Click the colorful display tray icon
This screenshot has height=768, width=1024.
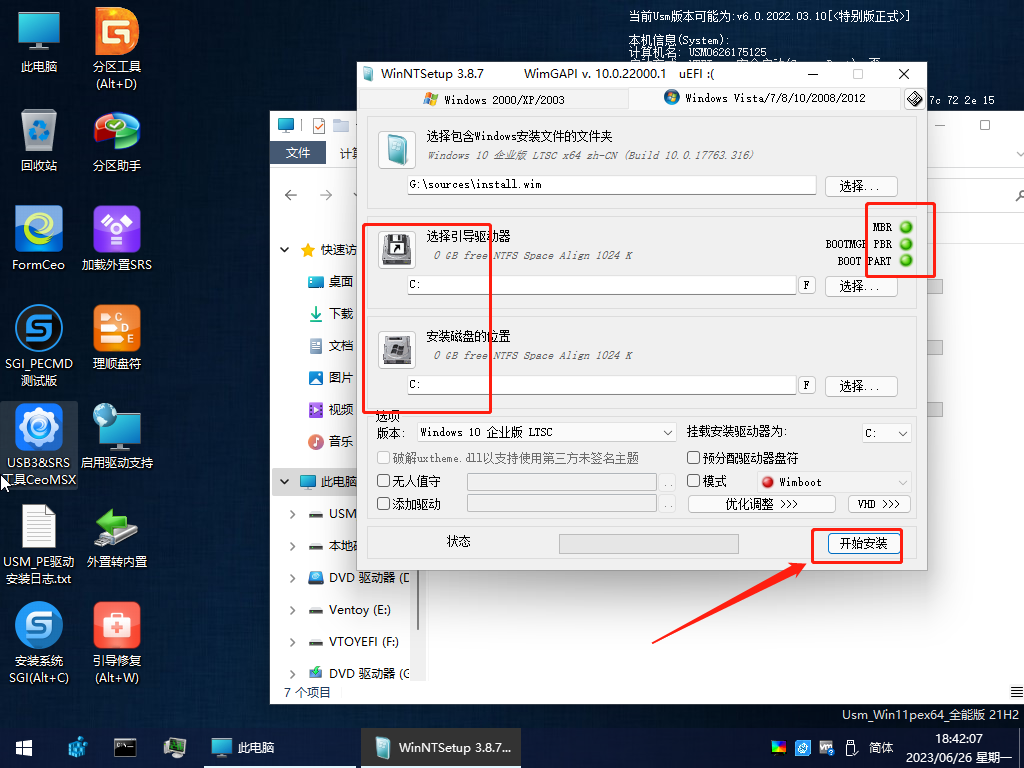[x=778, y=748]
